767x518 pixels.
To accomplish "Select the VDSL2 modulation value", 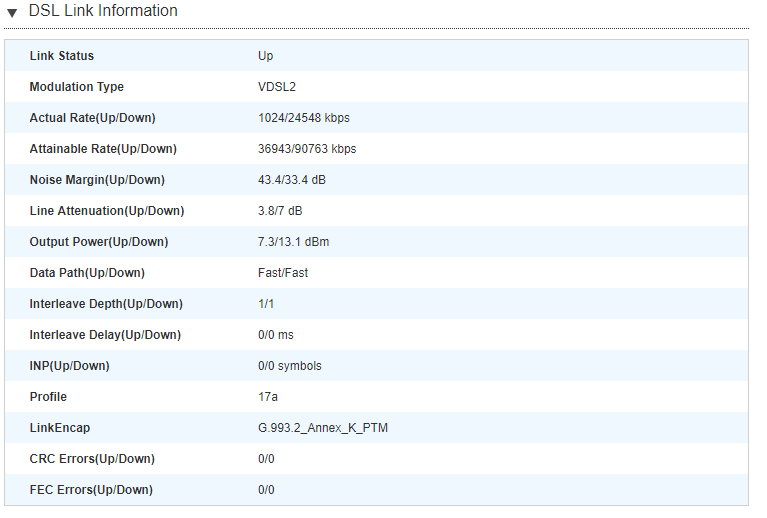I will [x=277, y=87].
